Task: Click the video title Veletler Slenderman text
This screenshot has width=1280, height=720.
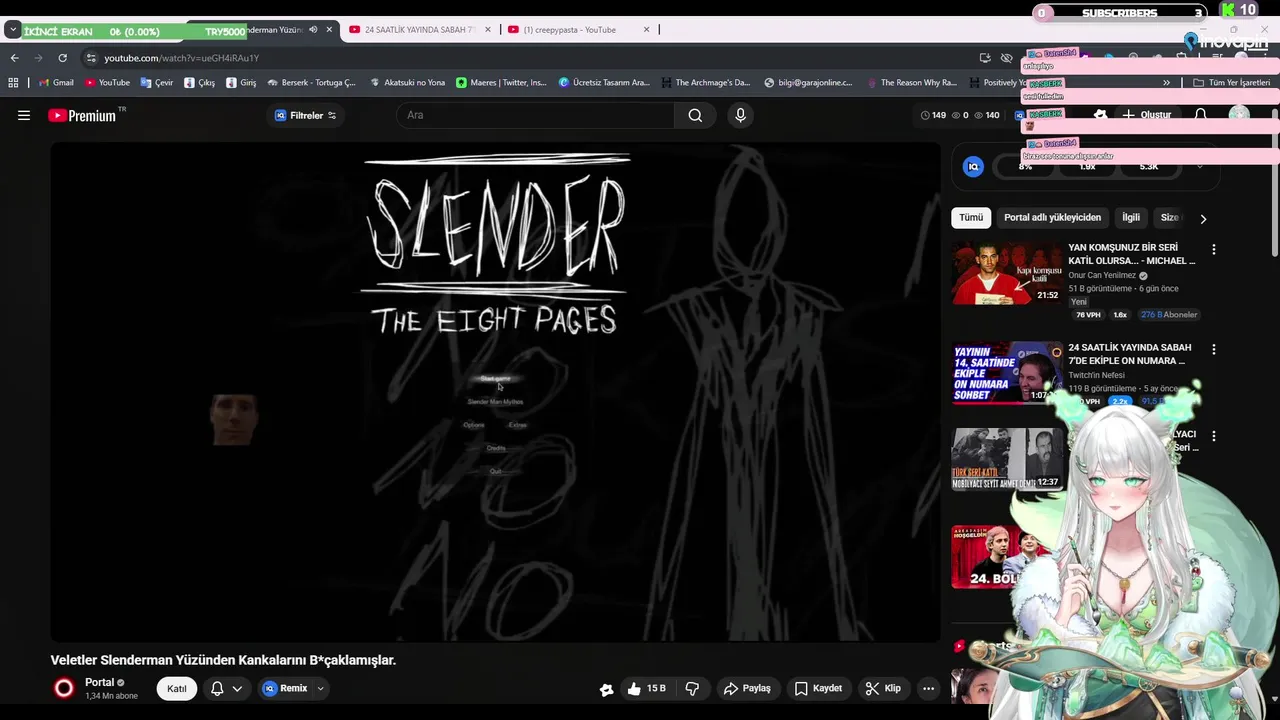Action: click(x=224, y=660)
